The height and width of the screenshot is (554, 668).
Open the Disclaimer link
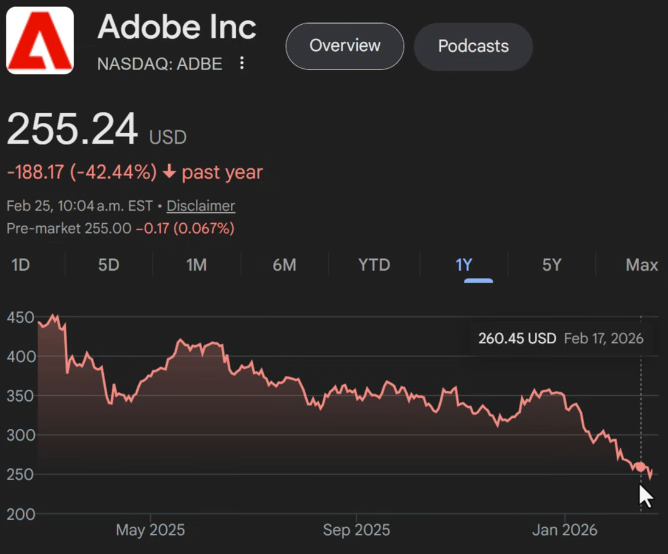200,206
